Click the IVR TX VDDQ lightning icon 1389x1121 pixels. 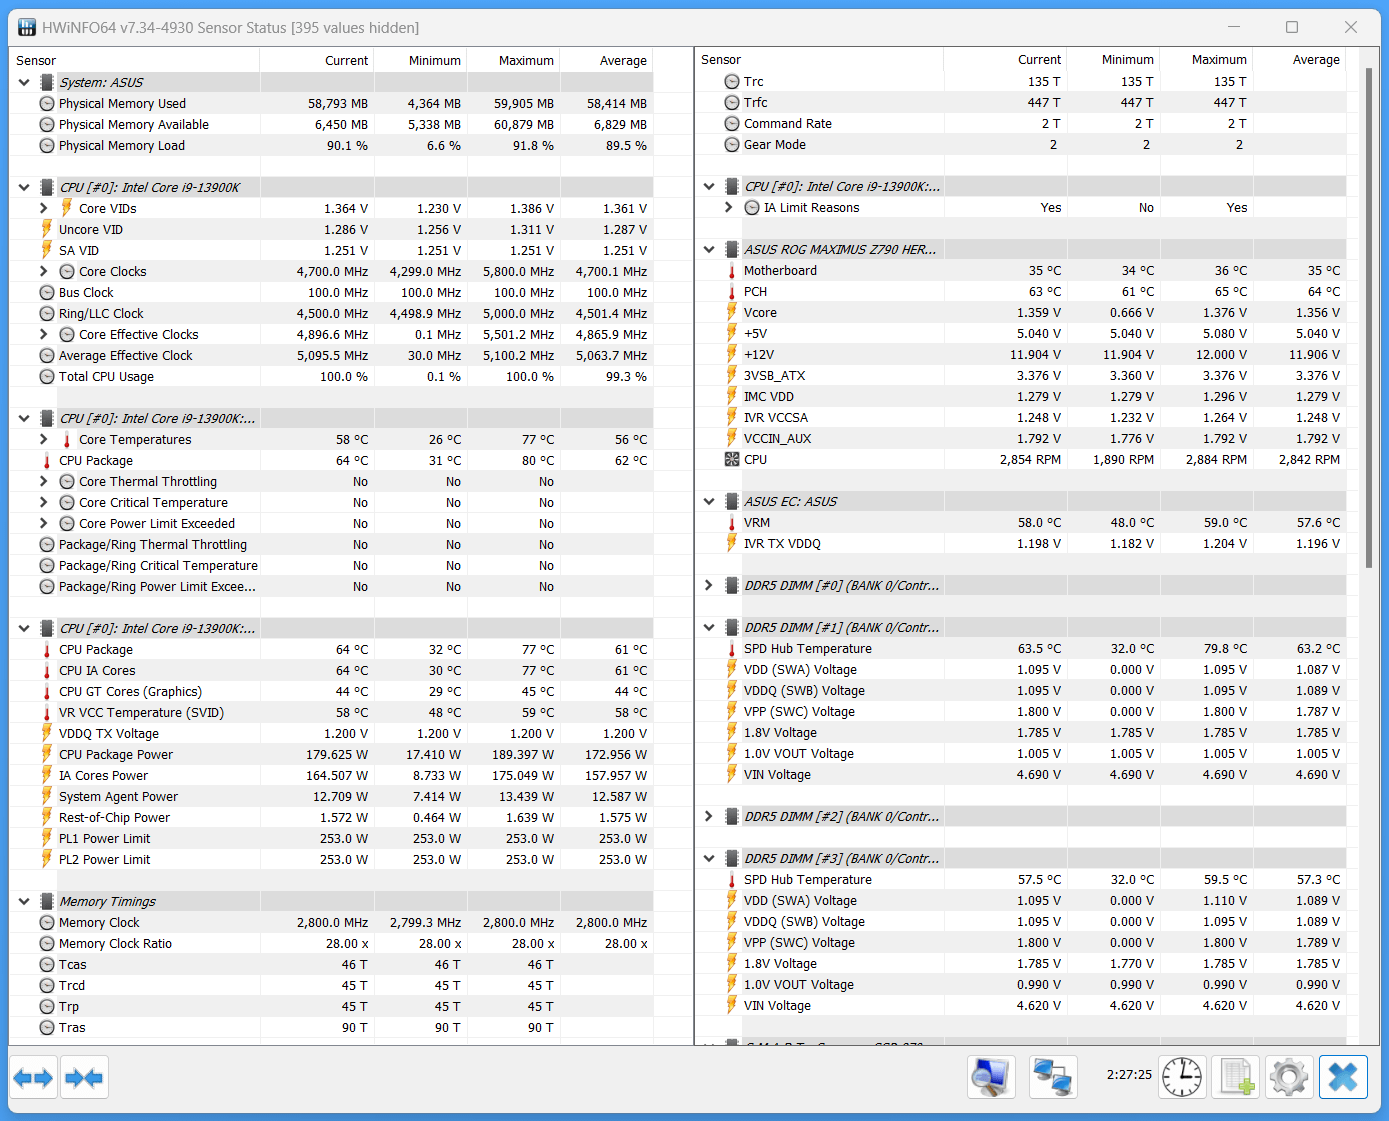point(732,544)
